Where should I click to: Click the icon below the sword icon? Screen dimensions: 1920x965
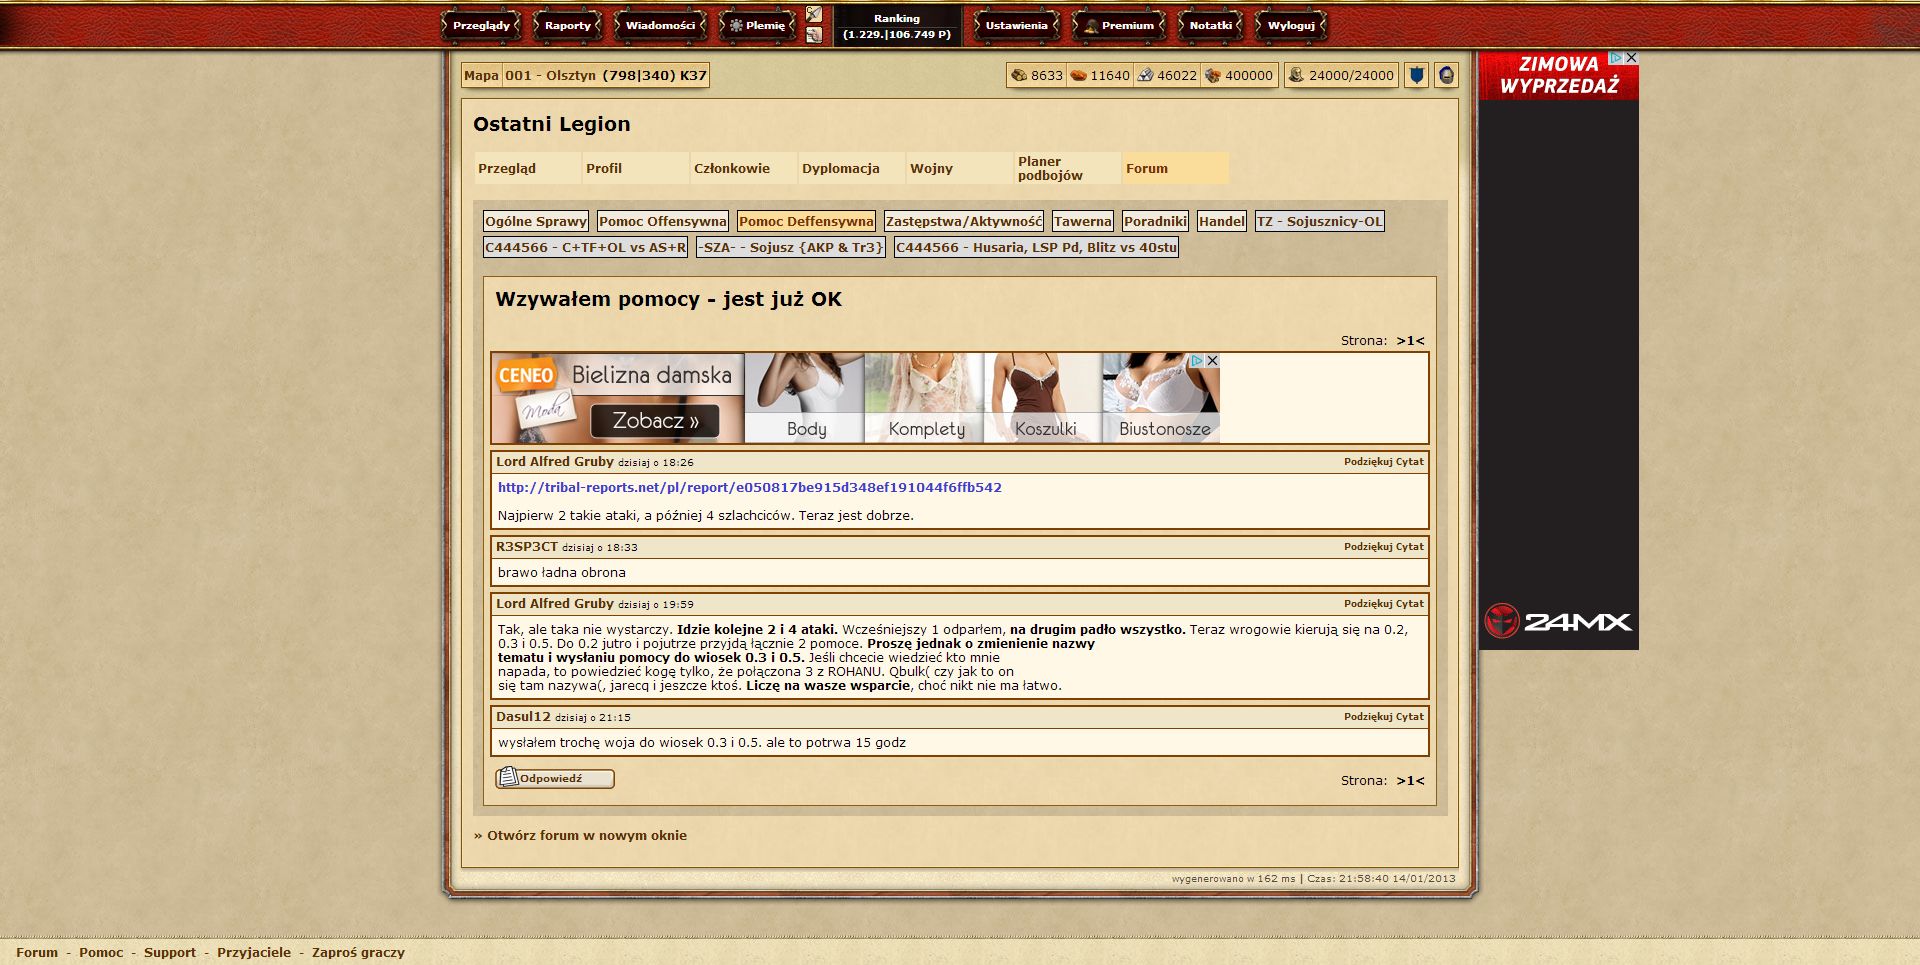tap(814, 35)
